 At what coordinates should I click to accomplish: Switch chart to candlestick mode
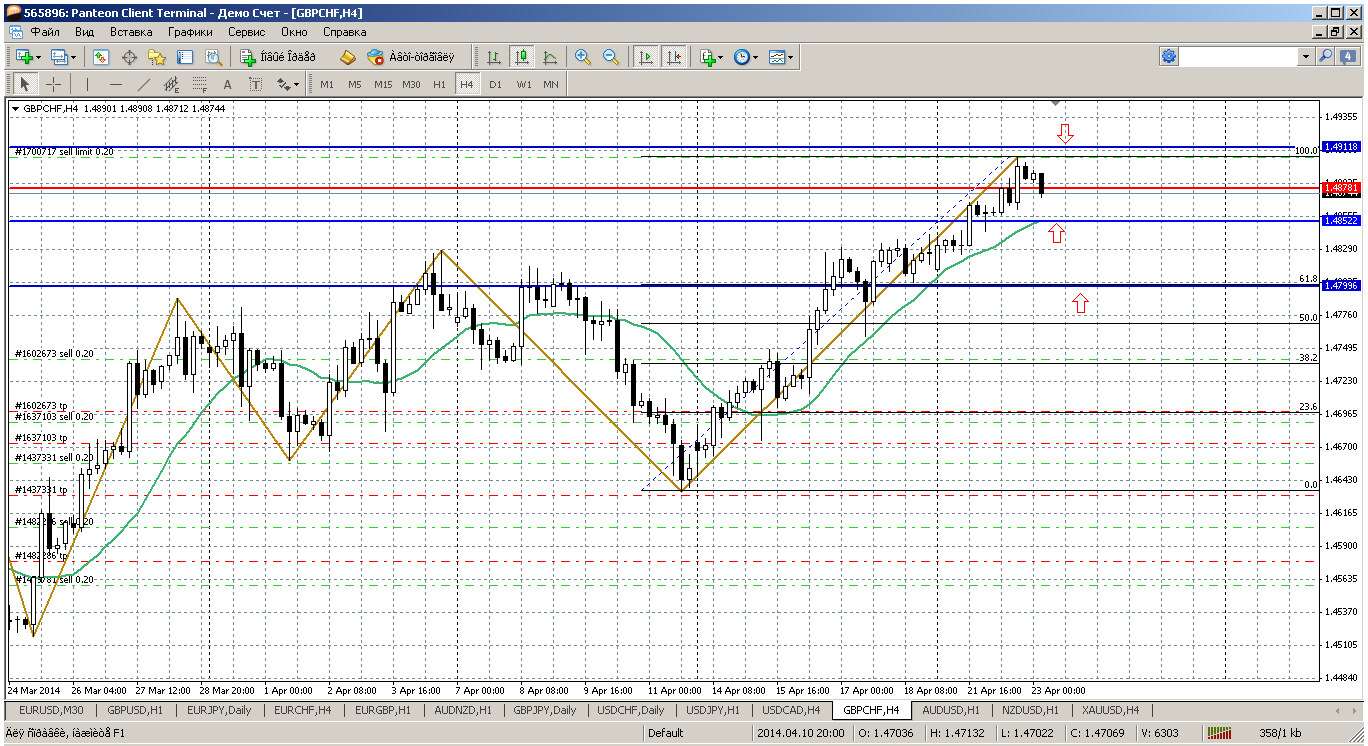(521, 57)
